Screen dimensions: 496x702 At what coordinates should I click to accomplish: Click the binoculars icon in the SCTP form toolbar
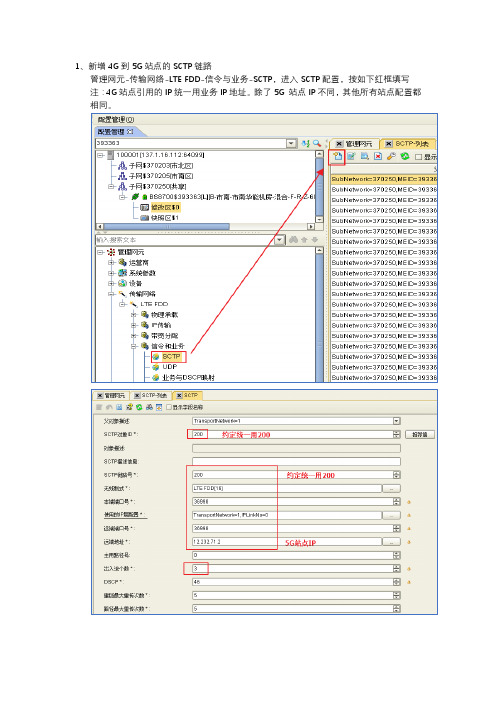(x=150, y=407)
